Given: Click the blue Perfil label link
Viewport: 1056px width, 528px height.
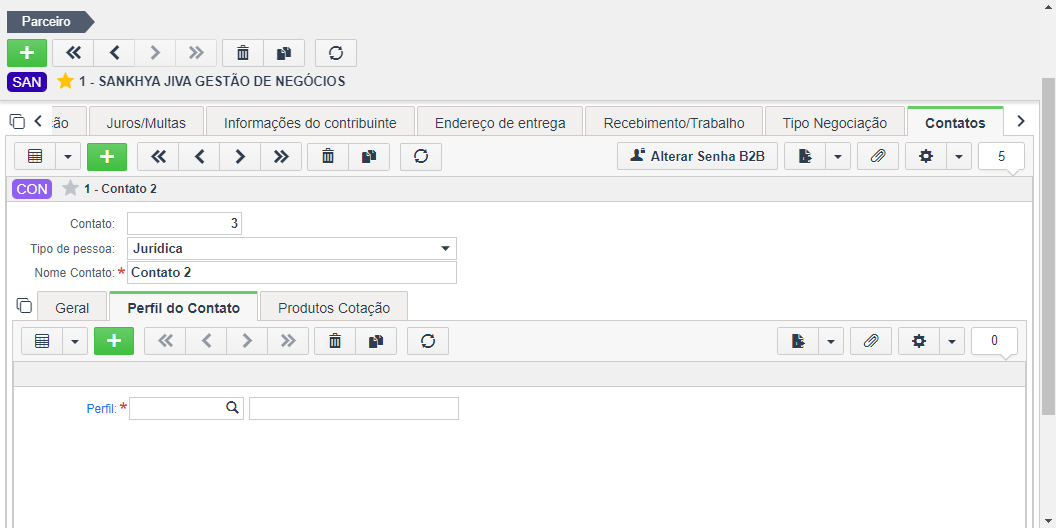Looking at the screenshot, I should [102, 408].
